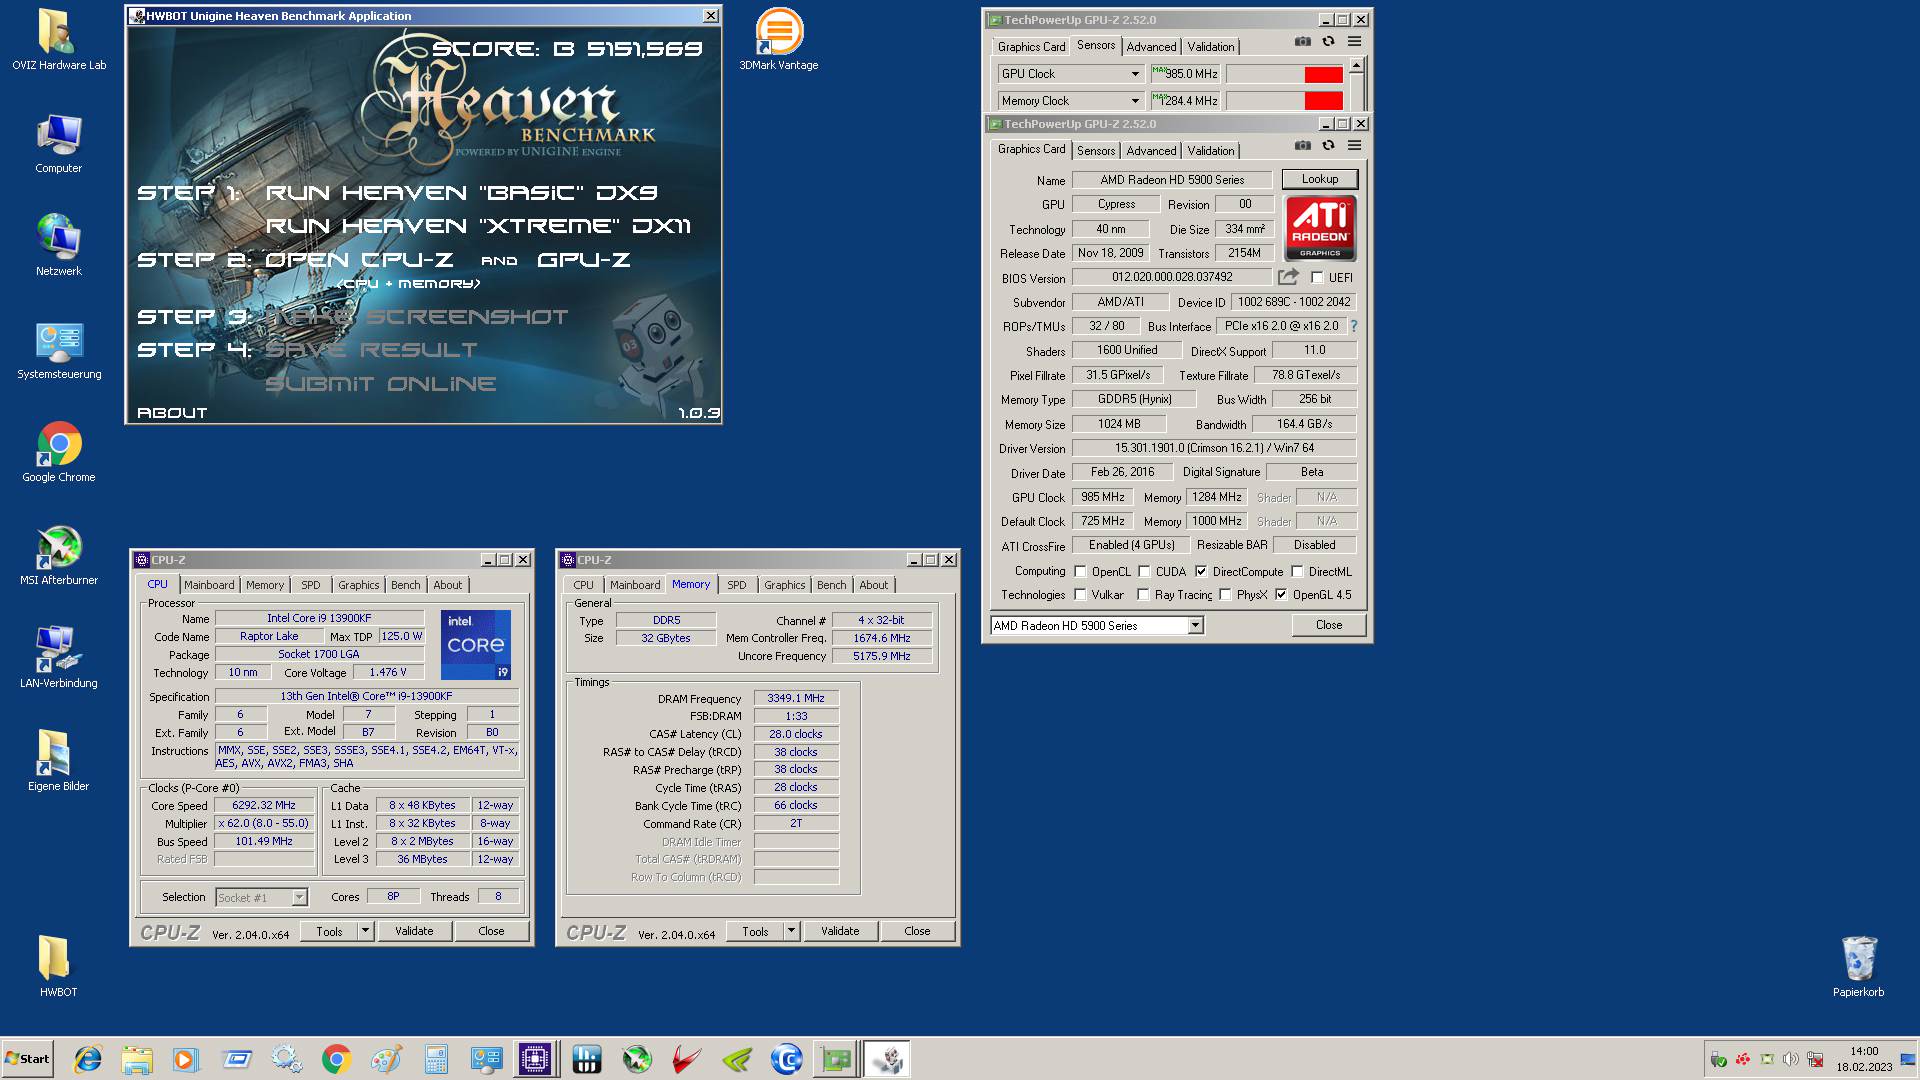Toggle the Ray Tracing checkbox in GPU-Z
Image resolution: width=1920 pixels, height=1080 pixels.
coord(1143,595)
